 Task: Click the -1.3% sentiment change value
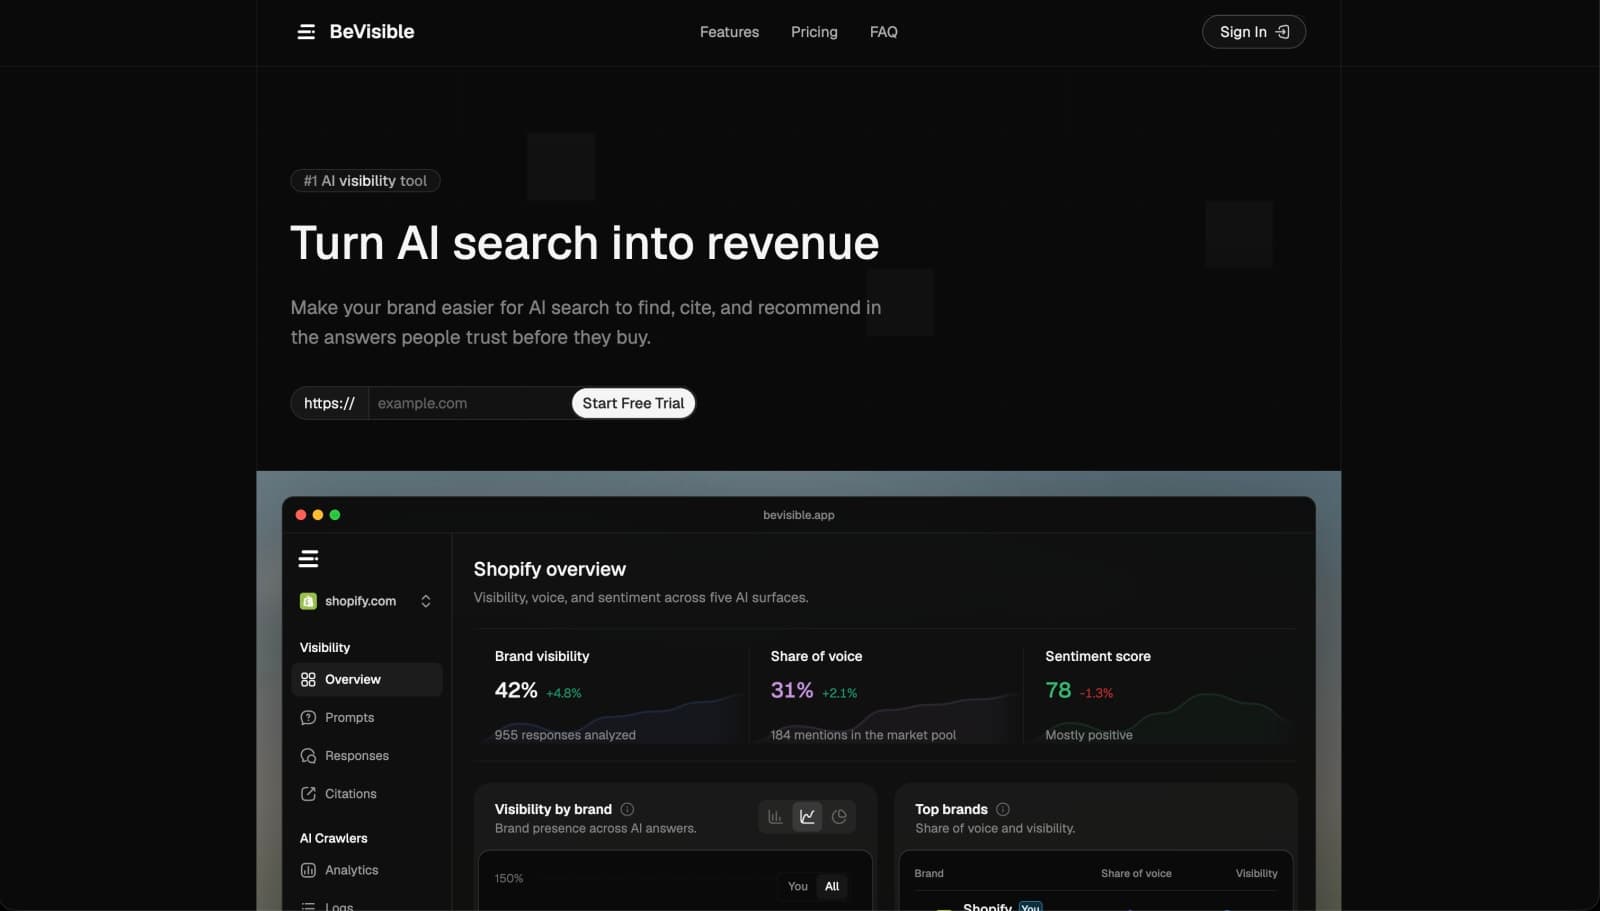(x=1096, y=693)
